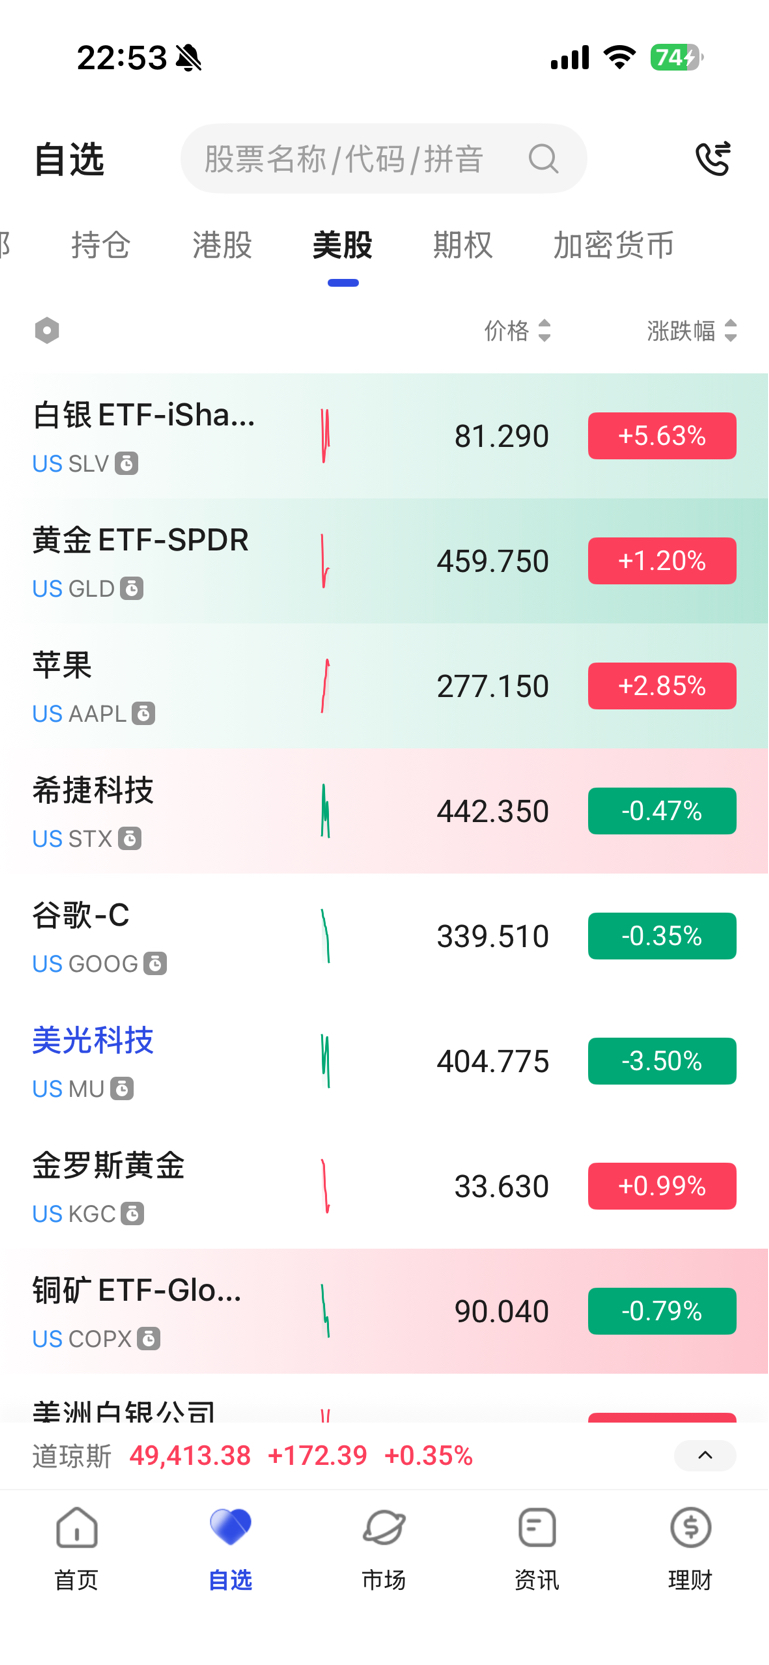Tap the GLD gold ETF mini chart
Screen dimensions: 769x1665
(x=325, y=561)
